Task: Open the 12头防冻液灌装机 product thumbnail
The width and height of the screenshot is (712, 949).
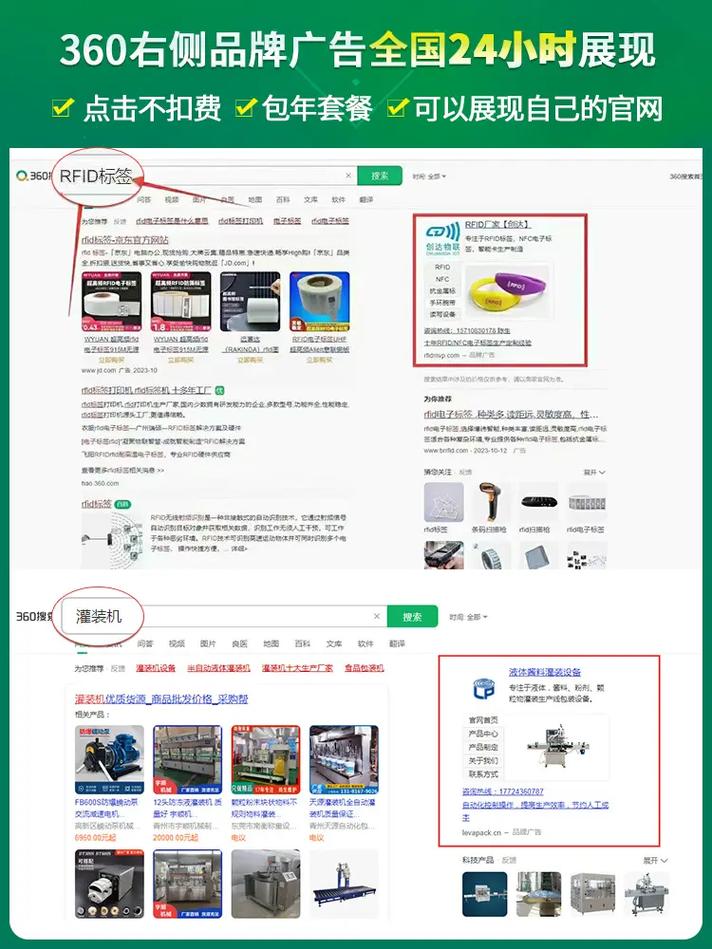Action: (x=188, y=760)
